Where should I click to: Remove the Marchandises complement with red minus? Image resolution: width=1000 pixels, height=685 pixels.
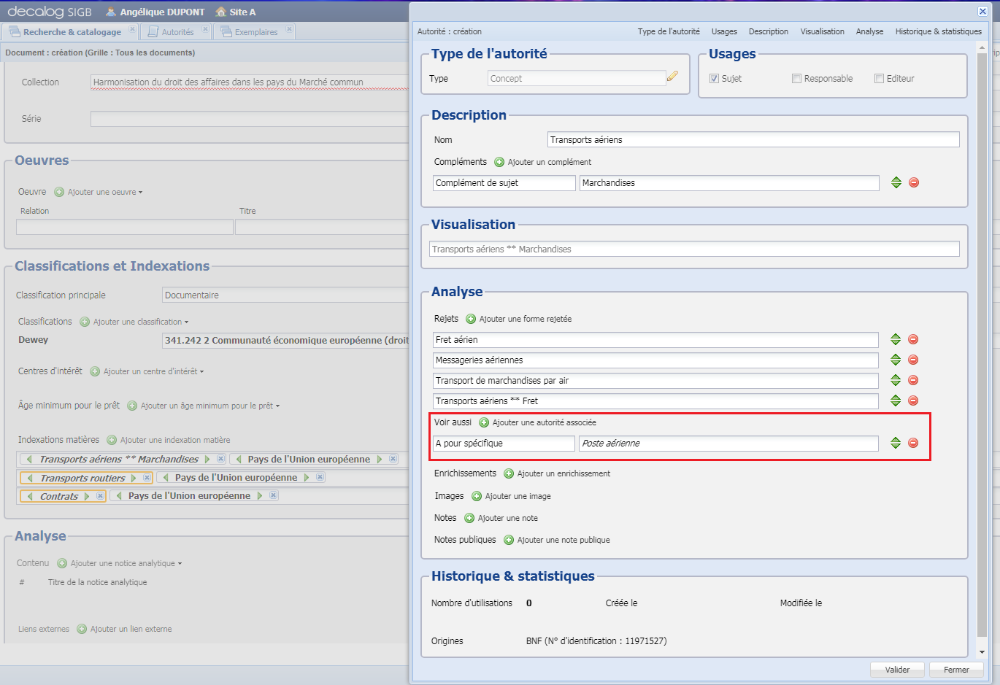click(x=913, y=183)
